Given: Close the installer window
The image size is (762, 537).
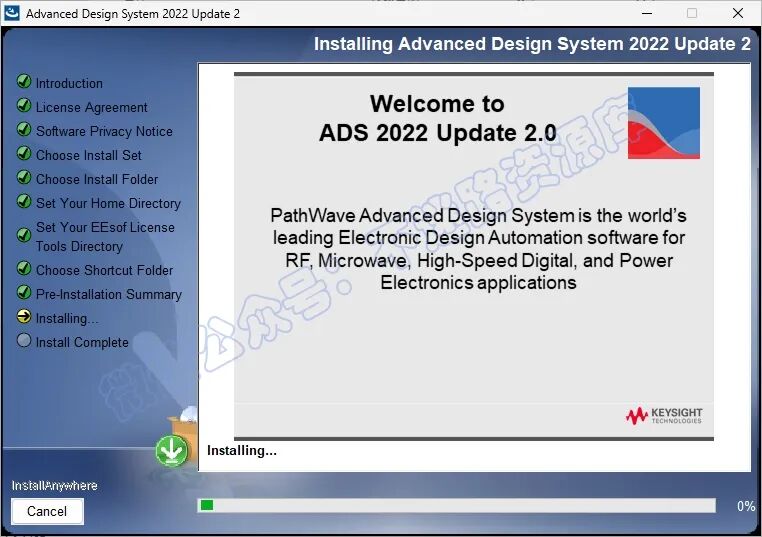Looking at the screenshot, I should point(738,13).
